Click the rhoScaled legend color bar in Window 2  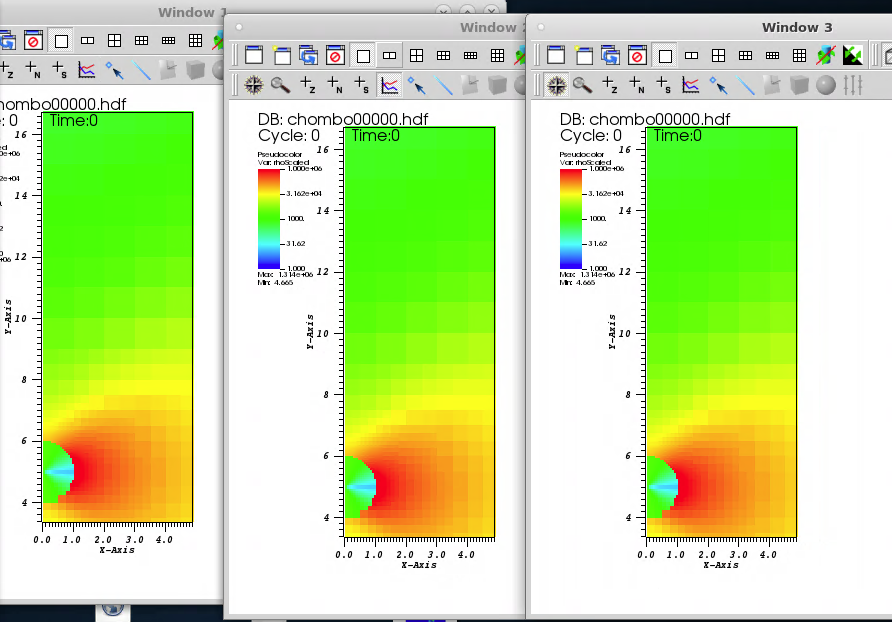tap(269, 219)
